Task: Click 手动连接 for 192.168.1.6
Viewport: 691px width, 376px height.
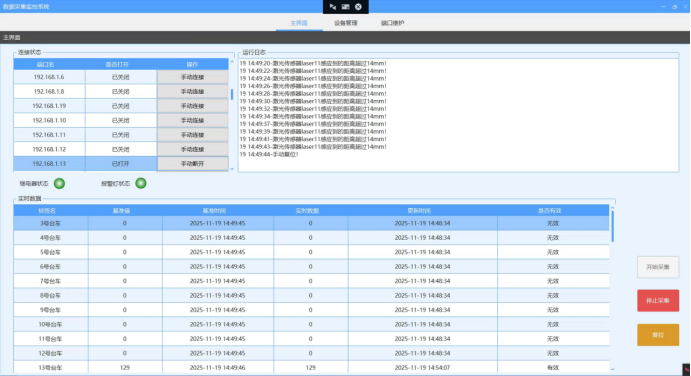Action: click(x=193, y=77)
